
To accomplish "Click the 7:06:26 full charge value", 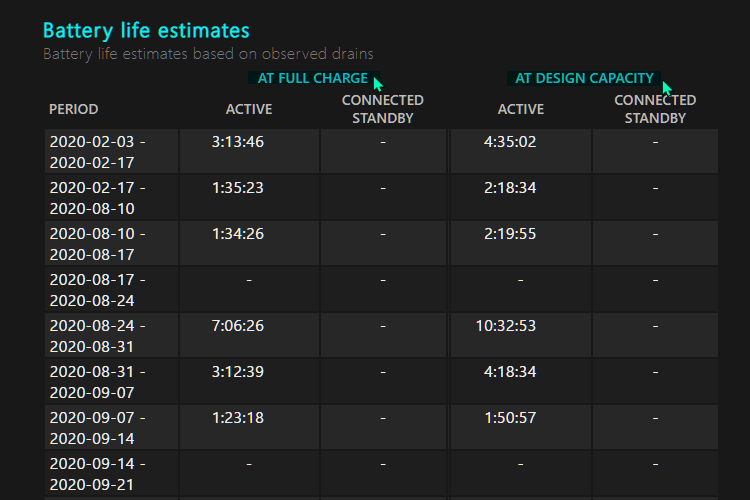I will pyautogui.click(x=238, y=326).
